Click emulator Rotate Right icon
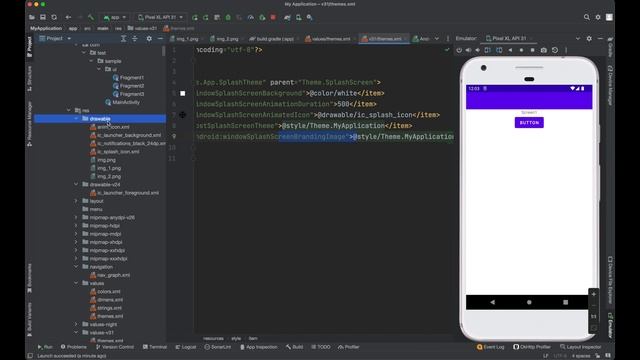 [x=499, y=50]
